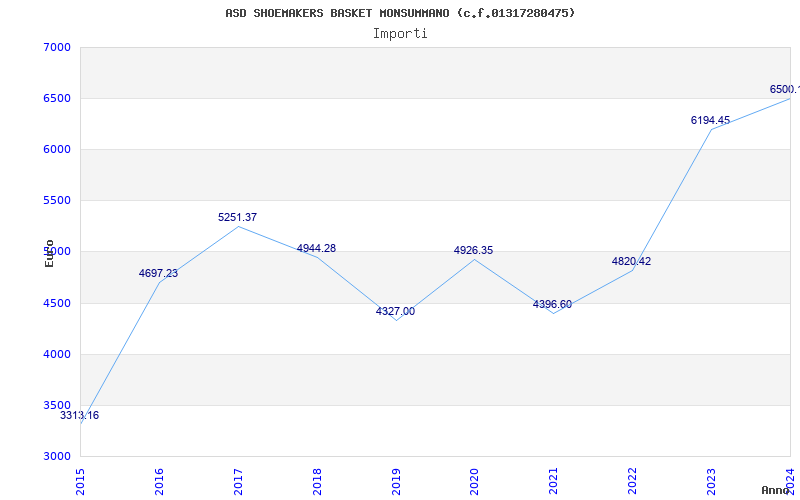Select the 4944.28 data label
Image resolution: width=800 pixels, height=500 pixels.
pos(316,248)
